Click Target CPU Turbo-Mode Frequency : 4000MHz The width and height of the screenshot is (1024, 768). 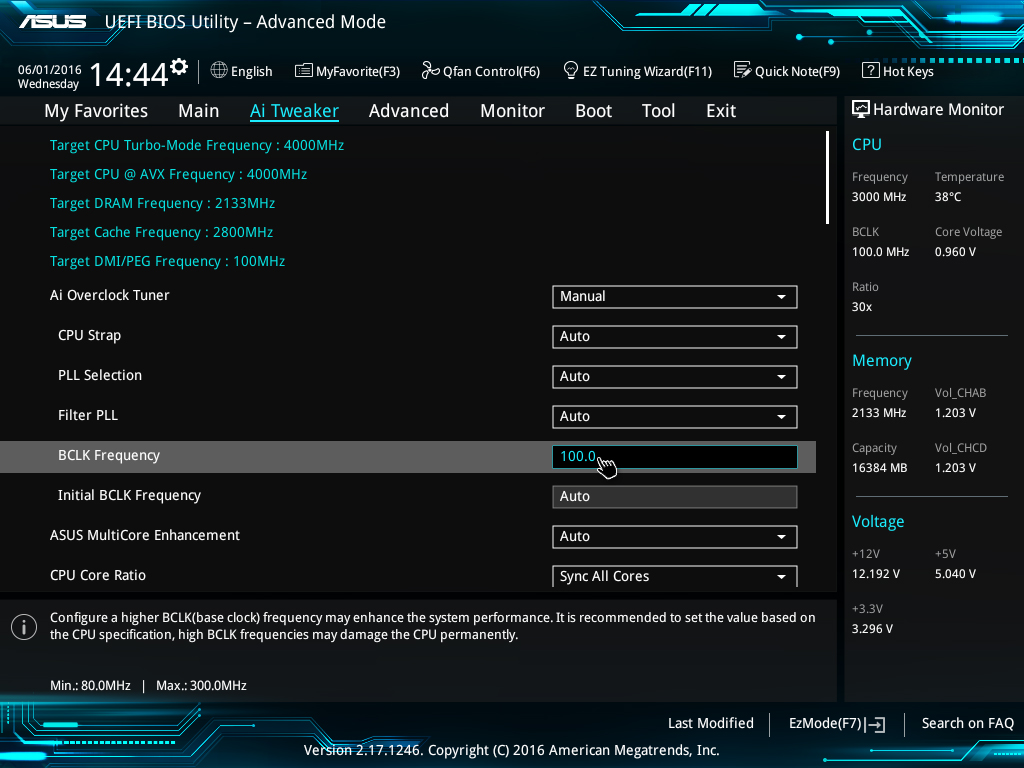[197, 145]
